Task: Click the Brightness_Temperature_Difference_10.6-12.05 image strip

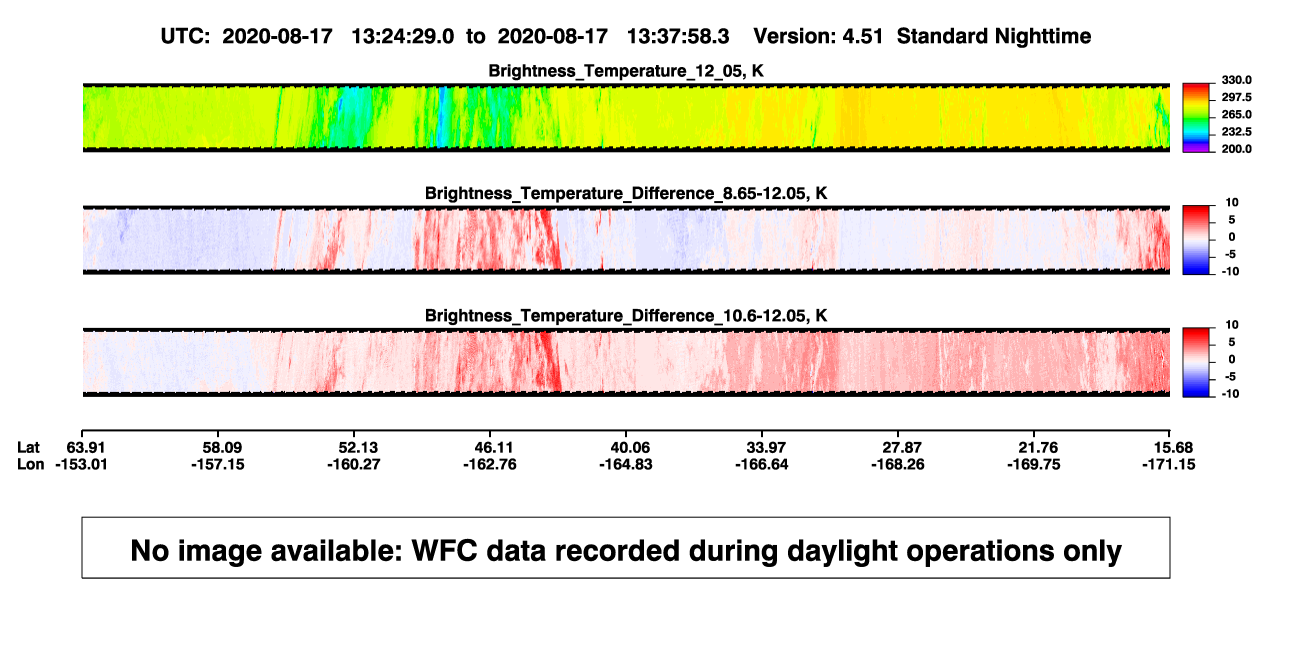Action: (x=625, y=362)
